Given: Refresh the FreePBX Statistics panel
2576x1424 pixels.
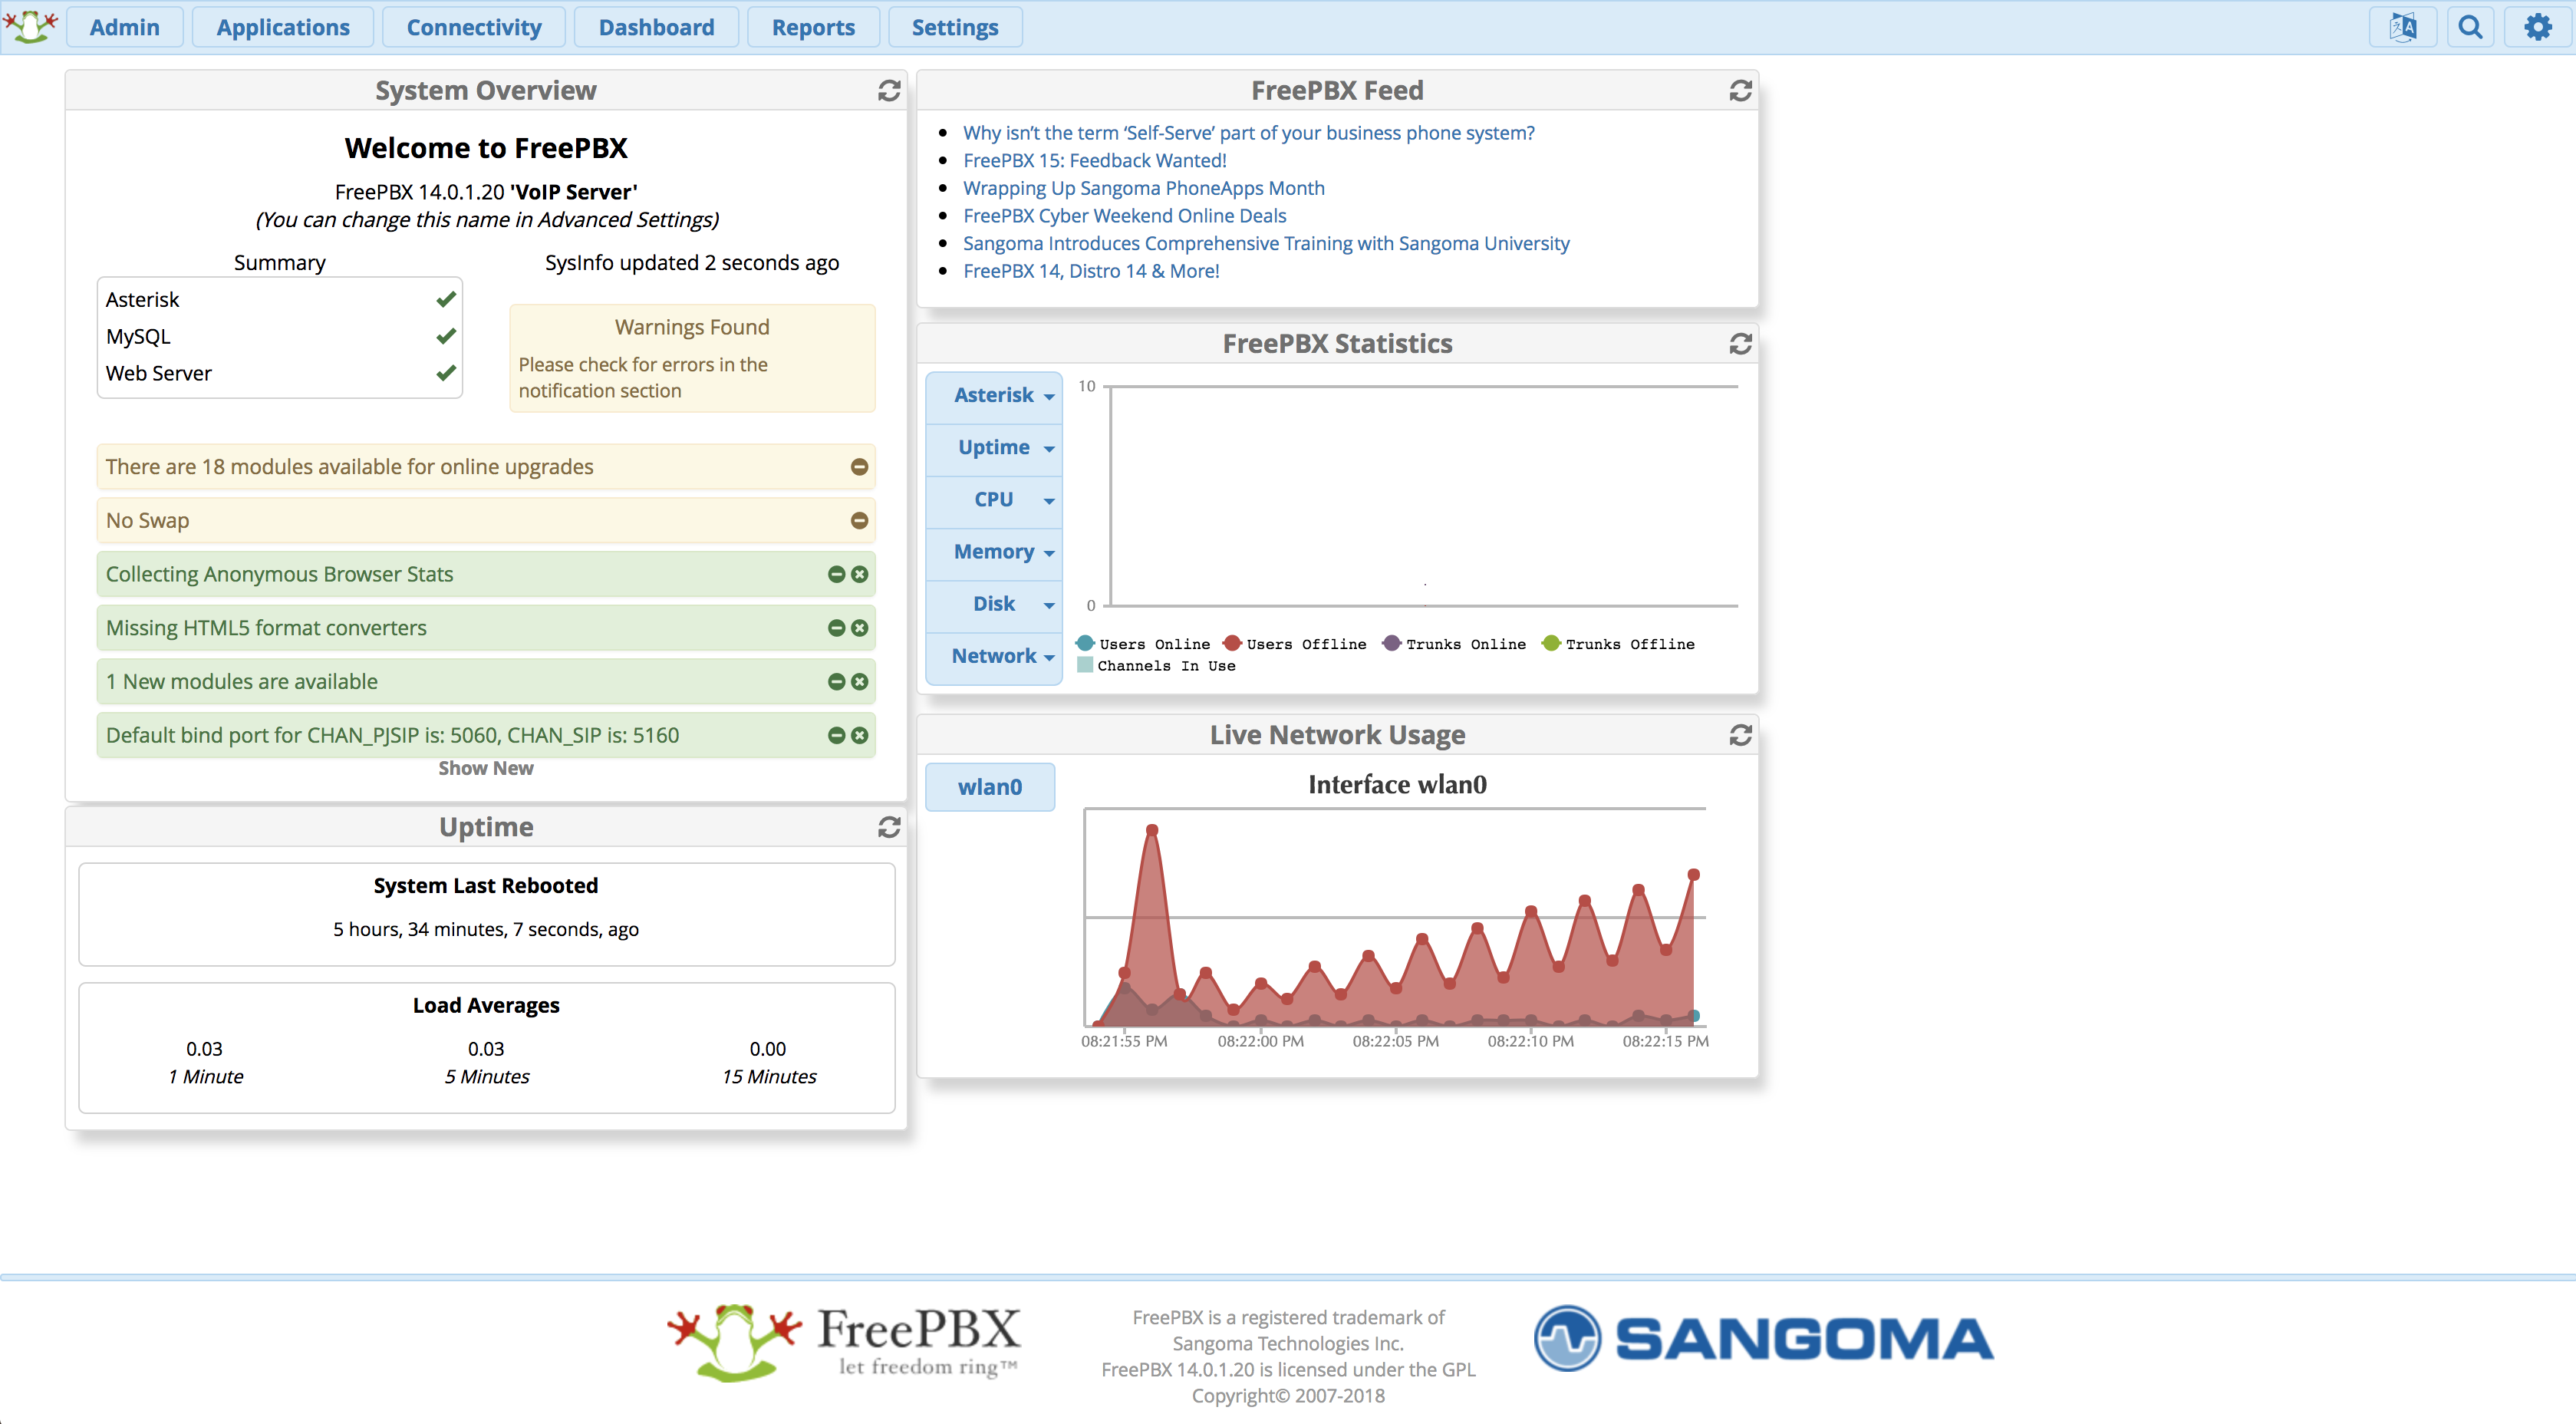Looking at the screenshot, I should [1740, 344].
